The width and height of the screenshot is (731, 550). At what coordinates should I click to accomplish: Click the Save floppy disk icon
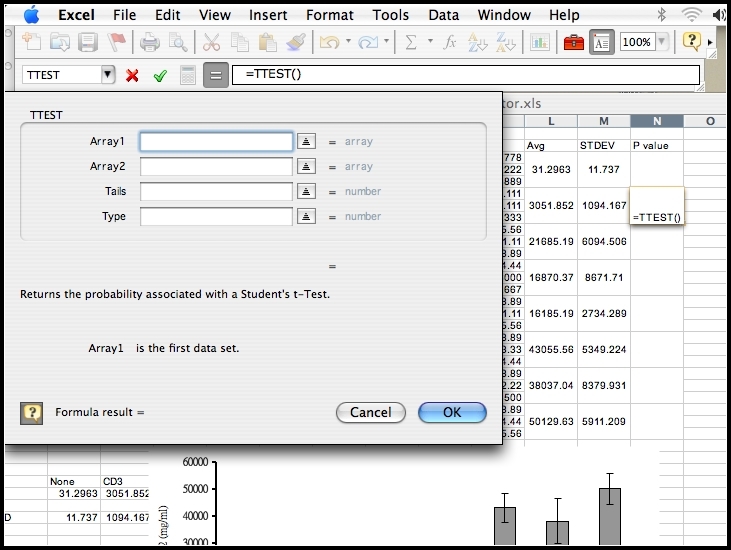pos(88,42)
